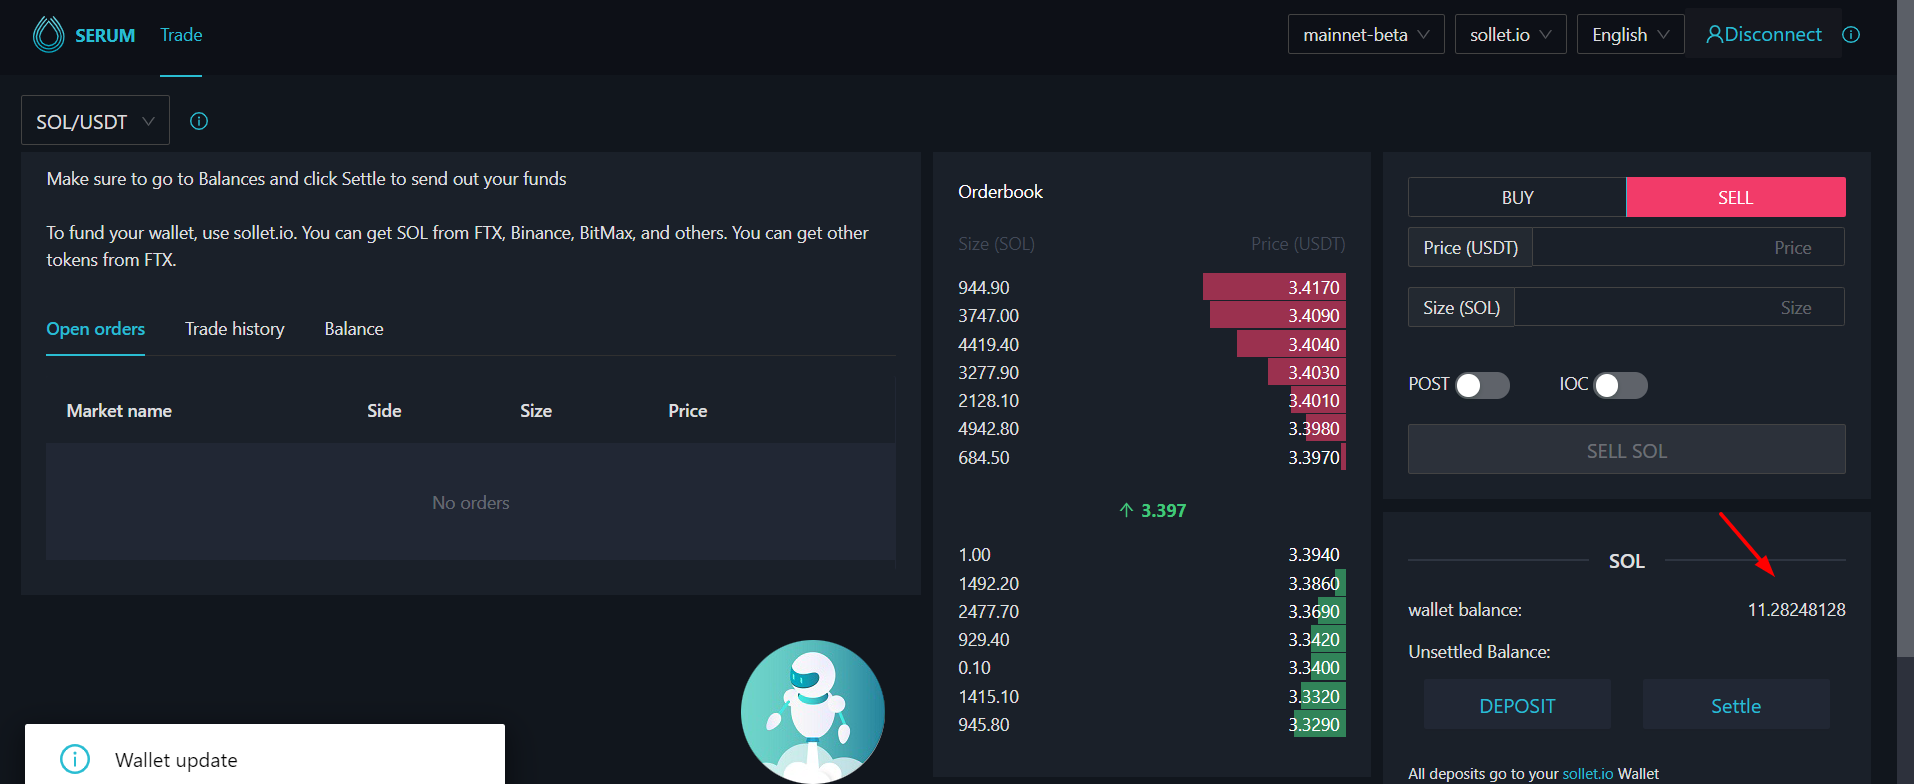Image resolution: width=1914 pixels, height=784 pixels.
Task: Select bid price 3.3290 in orderbook
Action: pos(1314,724)
